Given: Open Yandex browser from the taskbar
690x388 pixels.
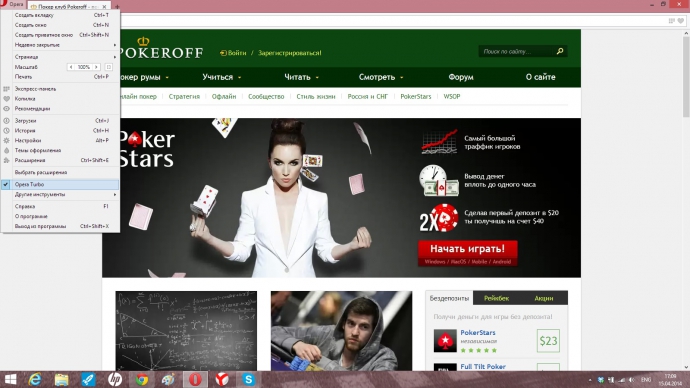Looking at the screenshot, I should (222, 379).
